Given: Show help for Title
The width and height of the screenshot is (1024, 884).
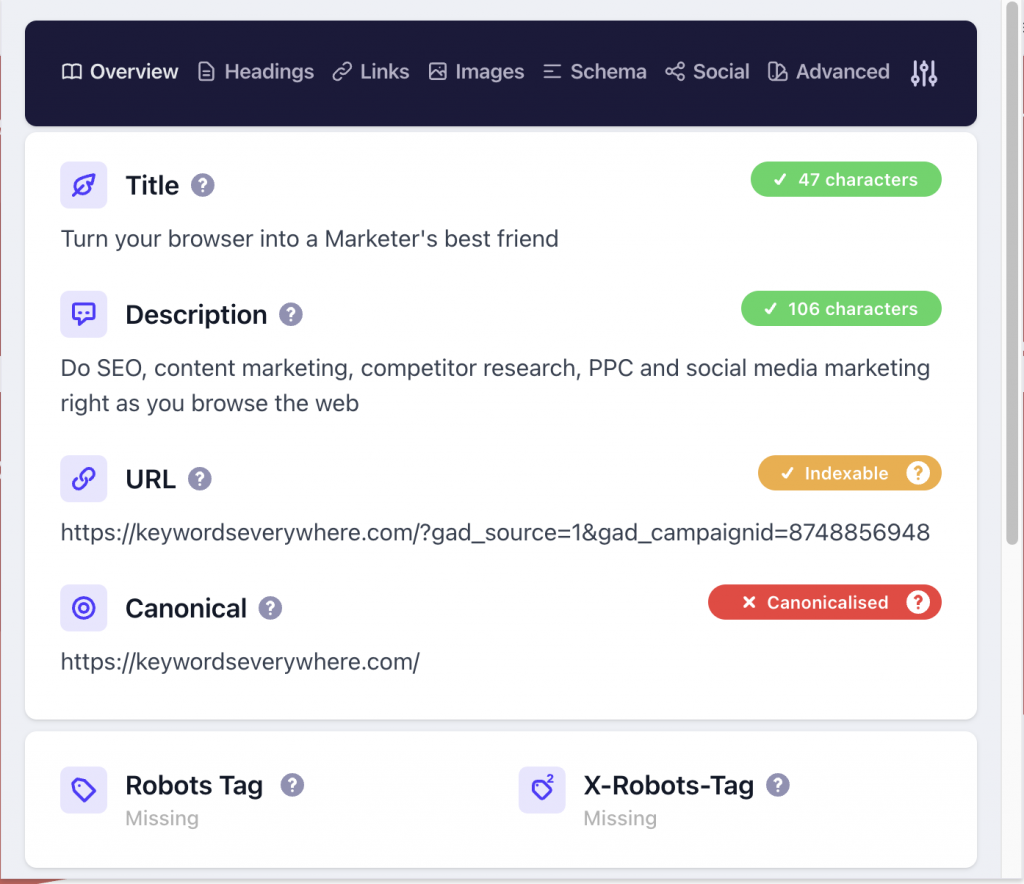Looking at the screenshot, I should coord(202,185).
